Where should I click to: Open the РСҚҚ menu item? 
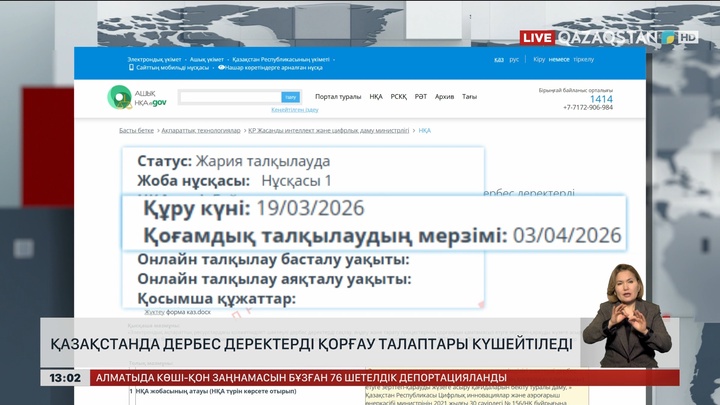click(399, 96)
